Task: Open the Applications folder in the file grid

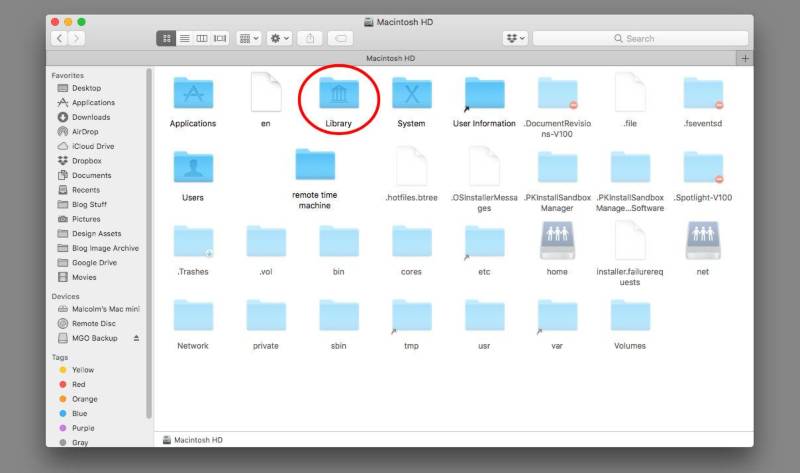Action: click(x=193, y=96)
